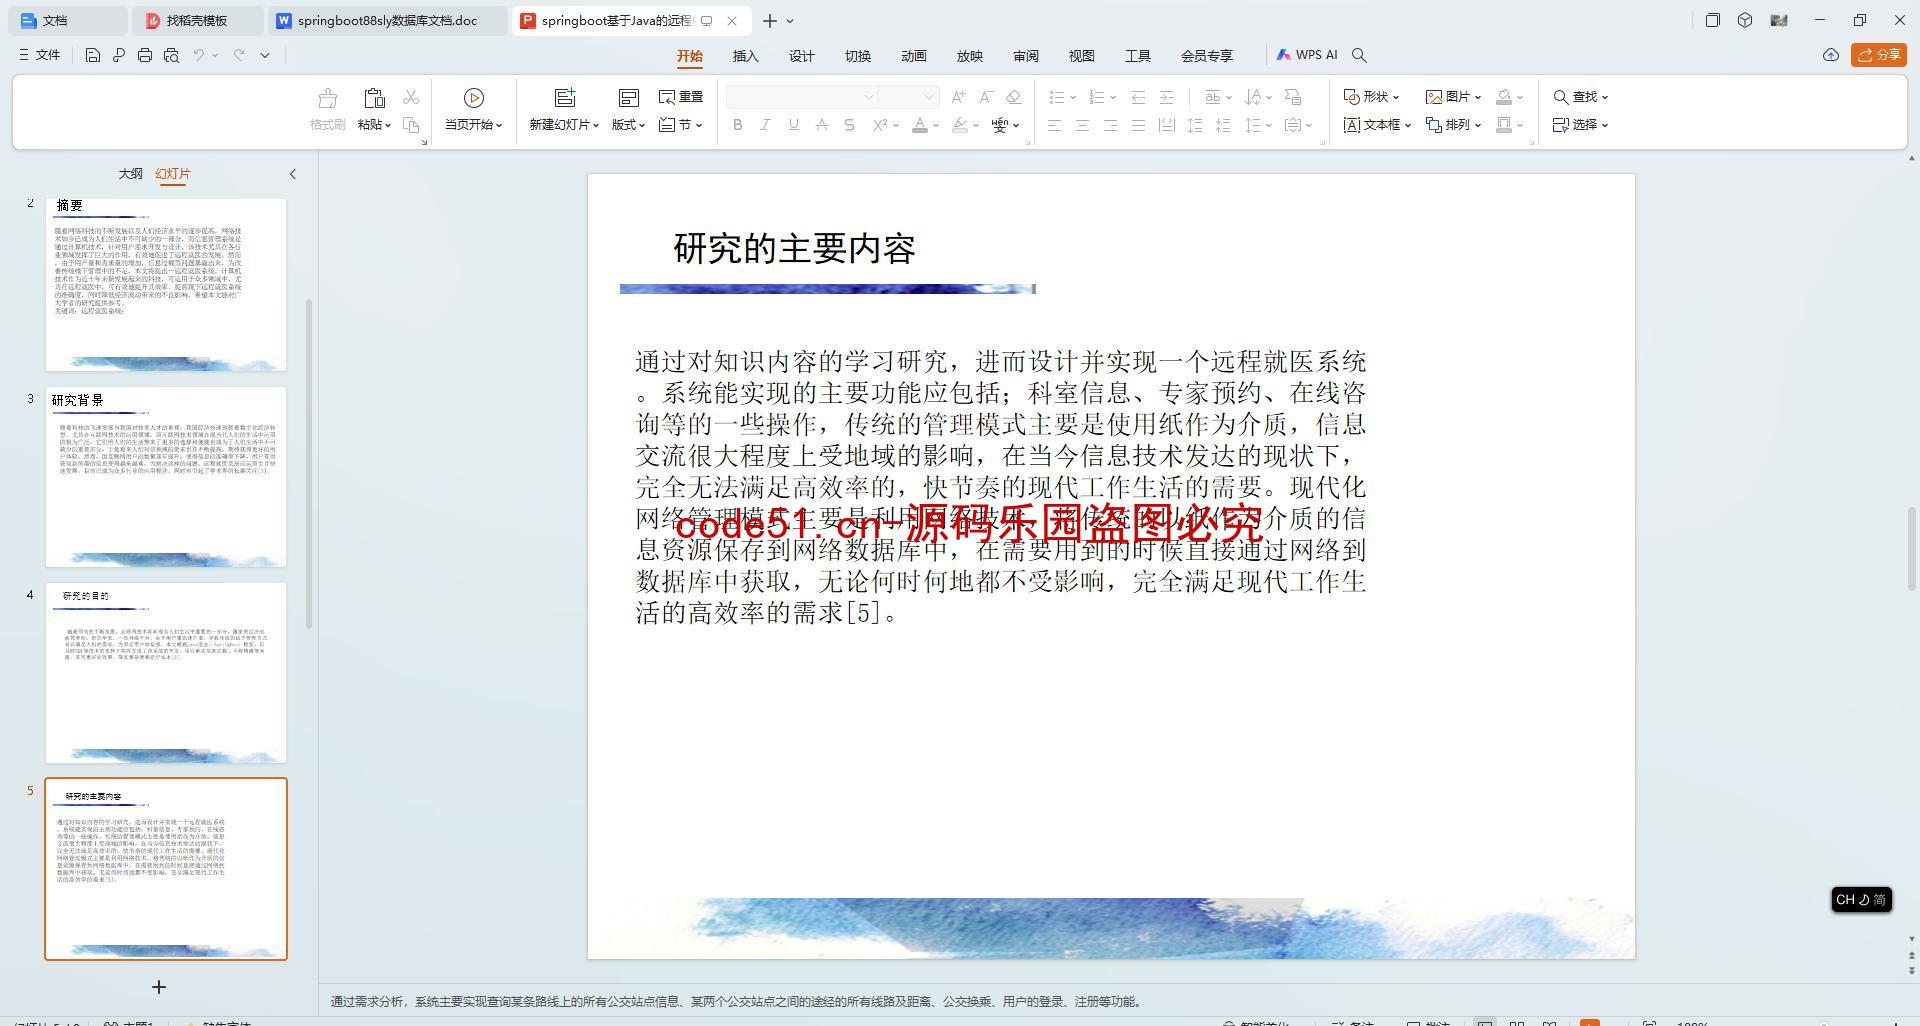Click the Increase Indent icon
This screenshot has height=1026, width=1920.
point(1166,97)
